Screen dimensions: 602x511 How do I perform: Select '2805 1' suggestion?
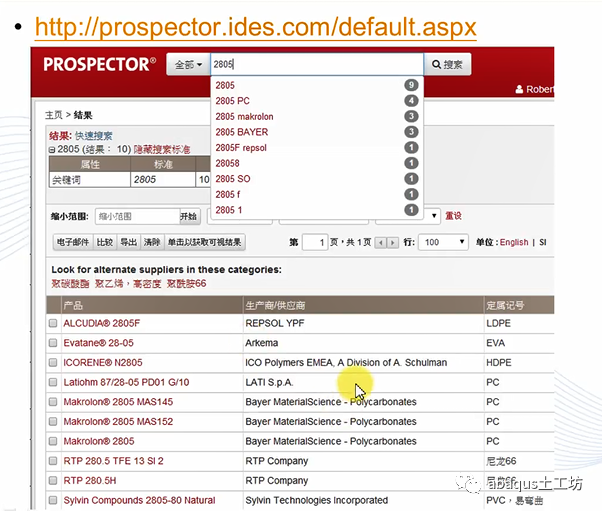[317, 210]
